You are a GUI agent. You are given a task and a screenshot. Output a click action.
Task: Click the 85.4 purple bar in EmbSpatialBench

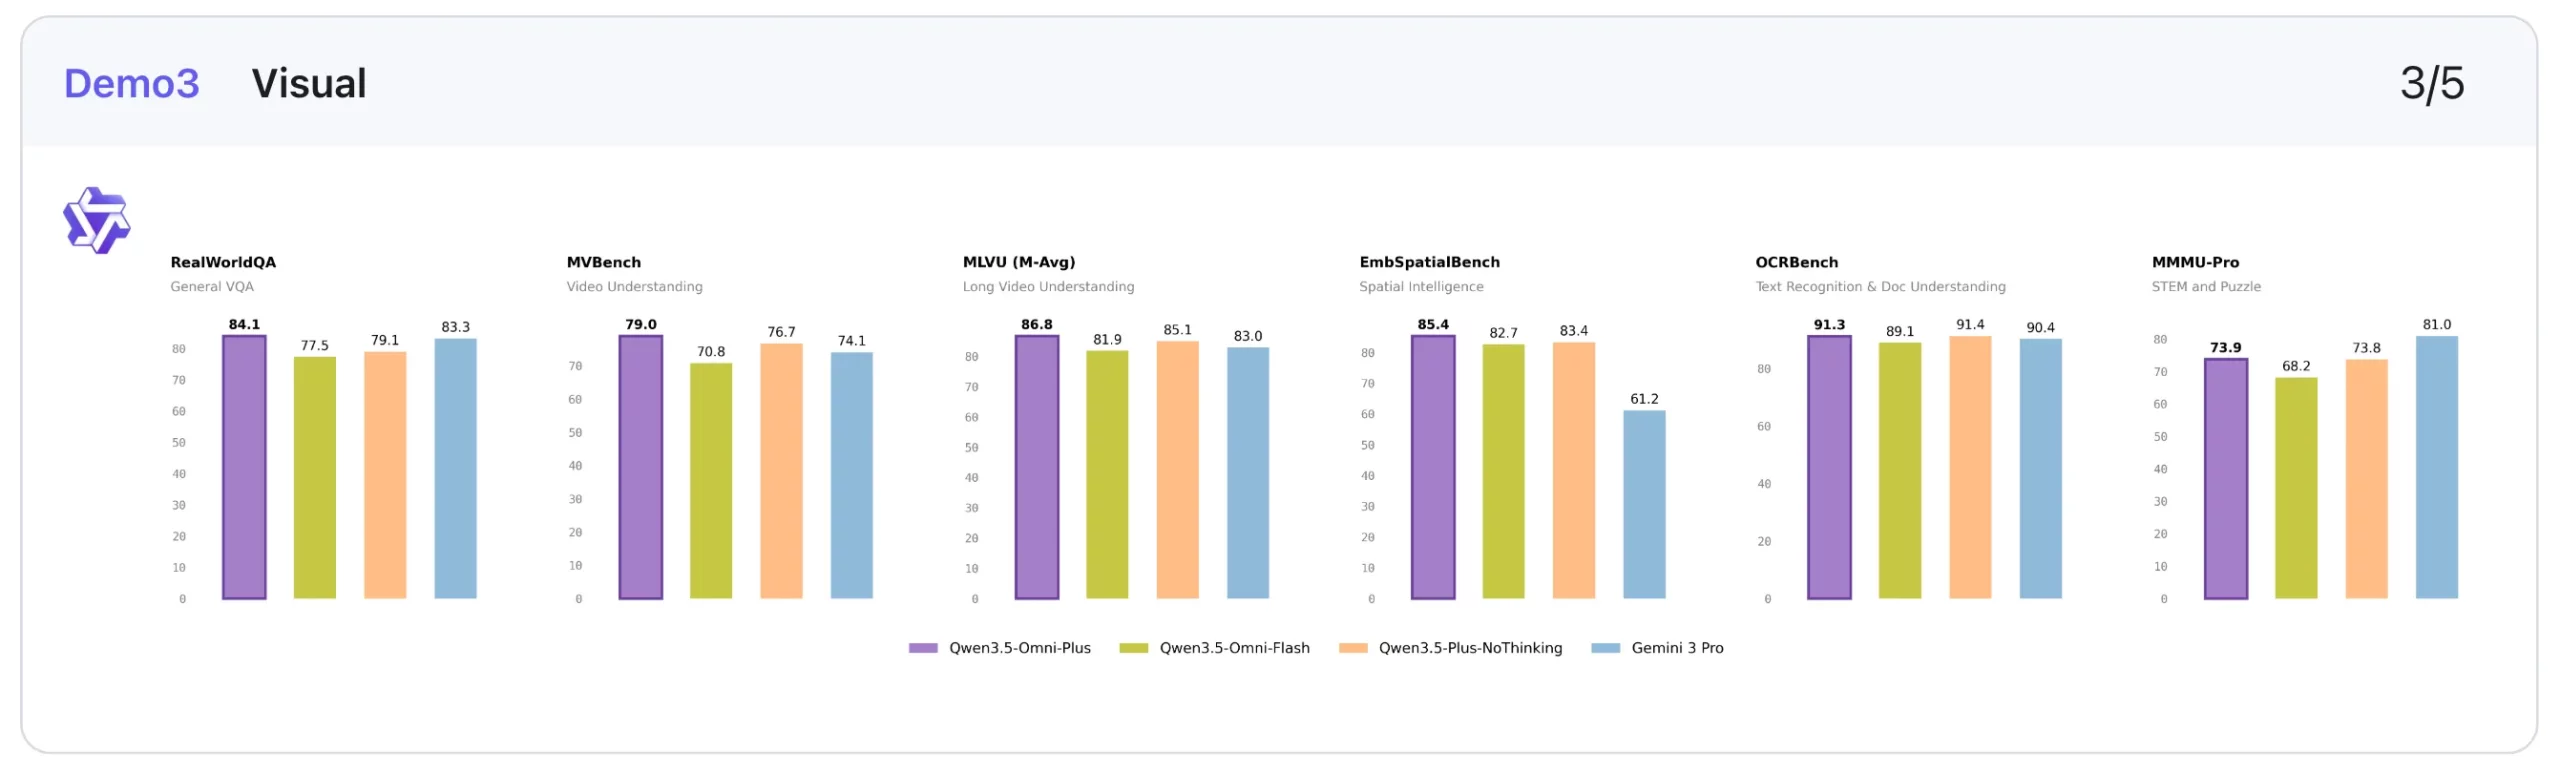click(1433, 467)
